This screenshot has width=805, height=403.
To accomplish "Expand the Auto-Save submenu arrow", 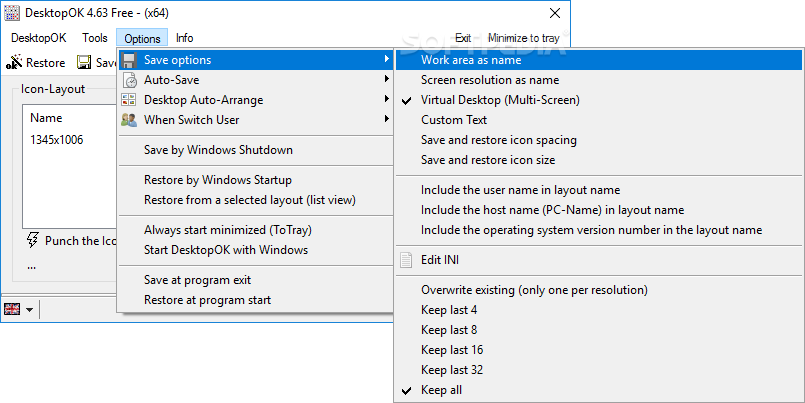I will point(386,80).
